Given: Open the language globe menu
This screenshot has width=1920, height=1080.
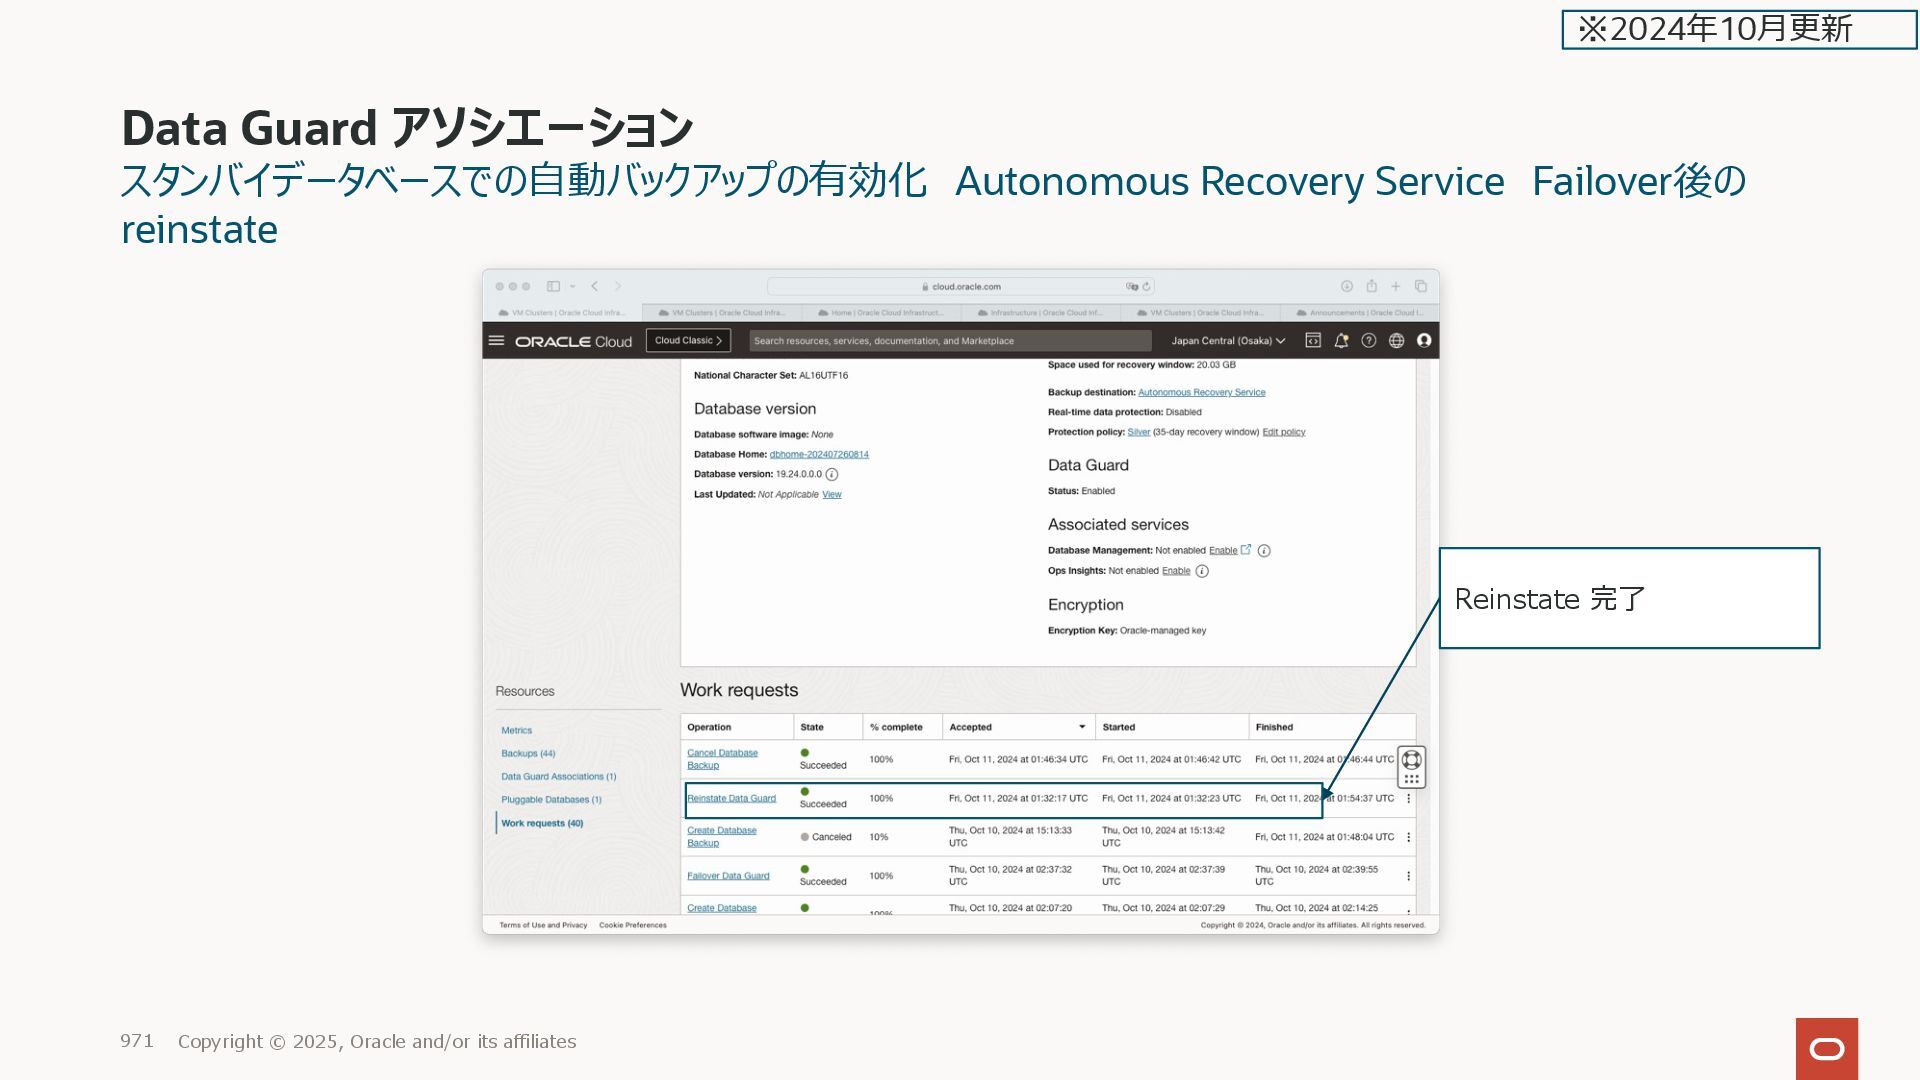Looking at the screenshot, I should coord(1397,341).
